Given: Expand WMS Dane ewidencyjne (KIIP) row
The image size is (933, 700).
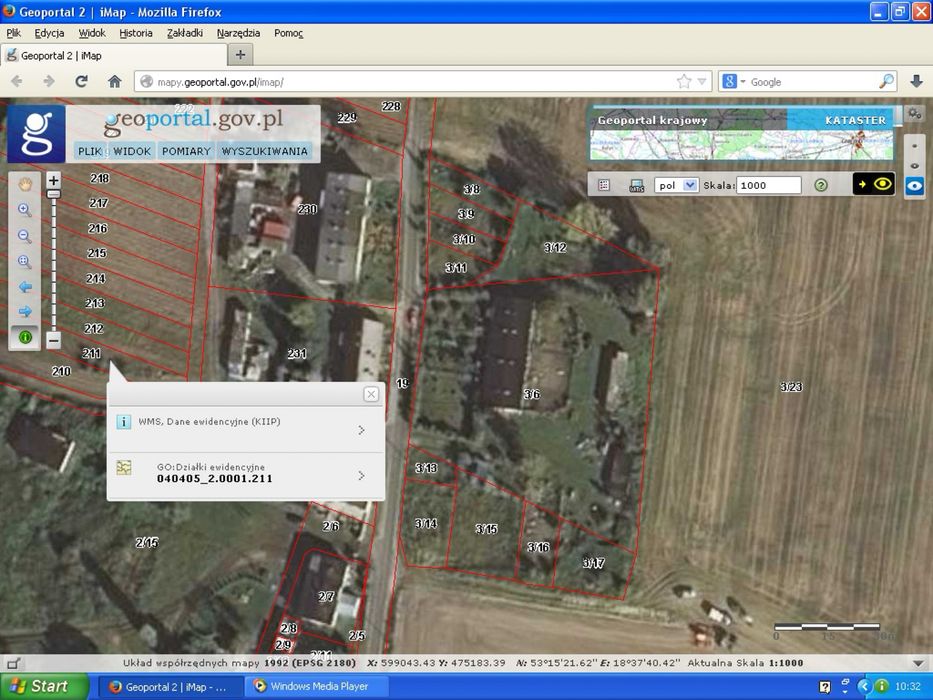Looking at the screenshot, I should pyautogui.click(x=361, y=430).
